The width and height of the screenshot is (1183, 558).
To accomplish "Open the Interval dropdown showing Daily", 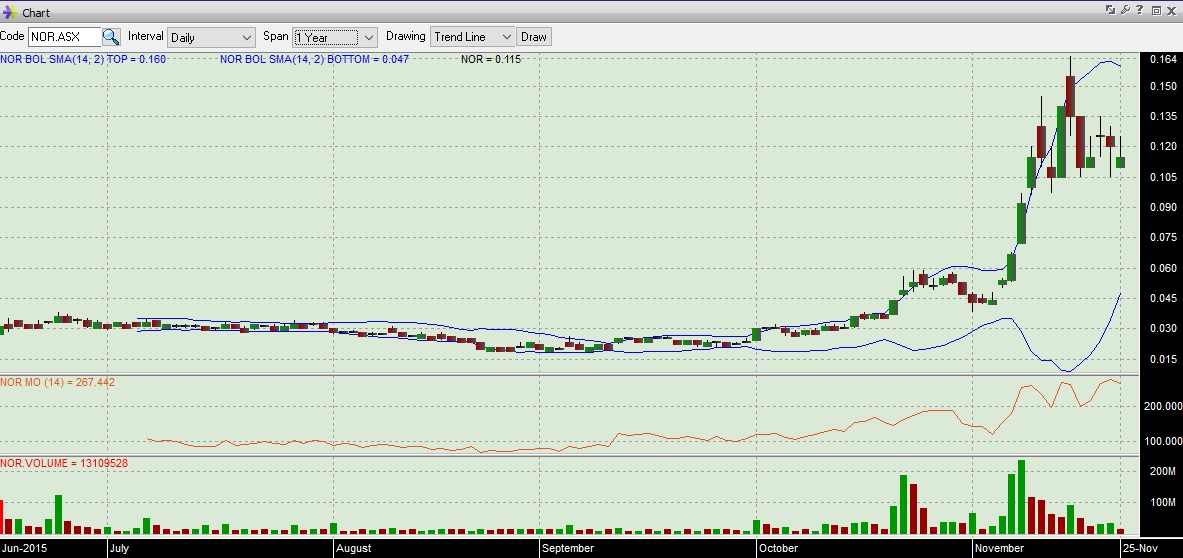I will 211,37.
